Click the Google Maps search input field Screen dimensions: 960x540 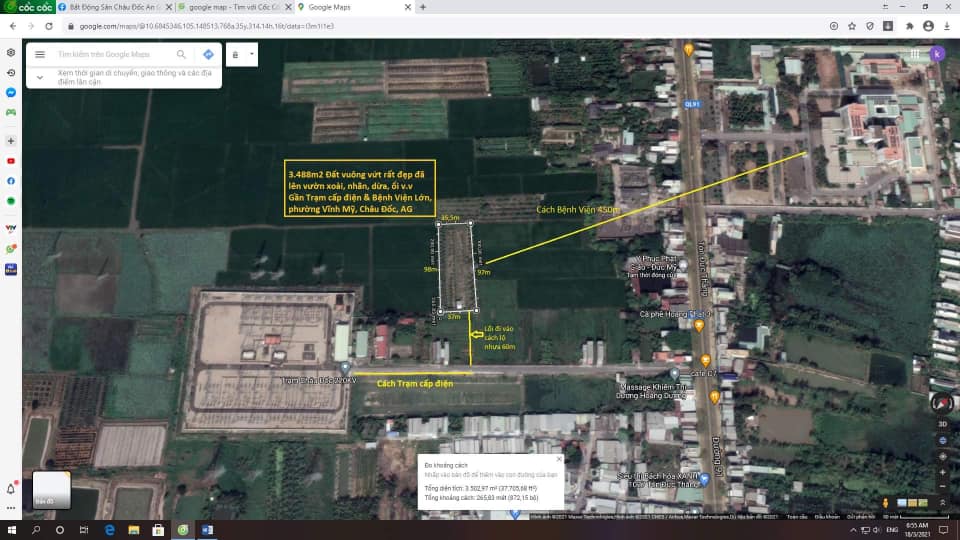(104, 54)
